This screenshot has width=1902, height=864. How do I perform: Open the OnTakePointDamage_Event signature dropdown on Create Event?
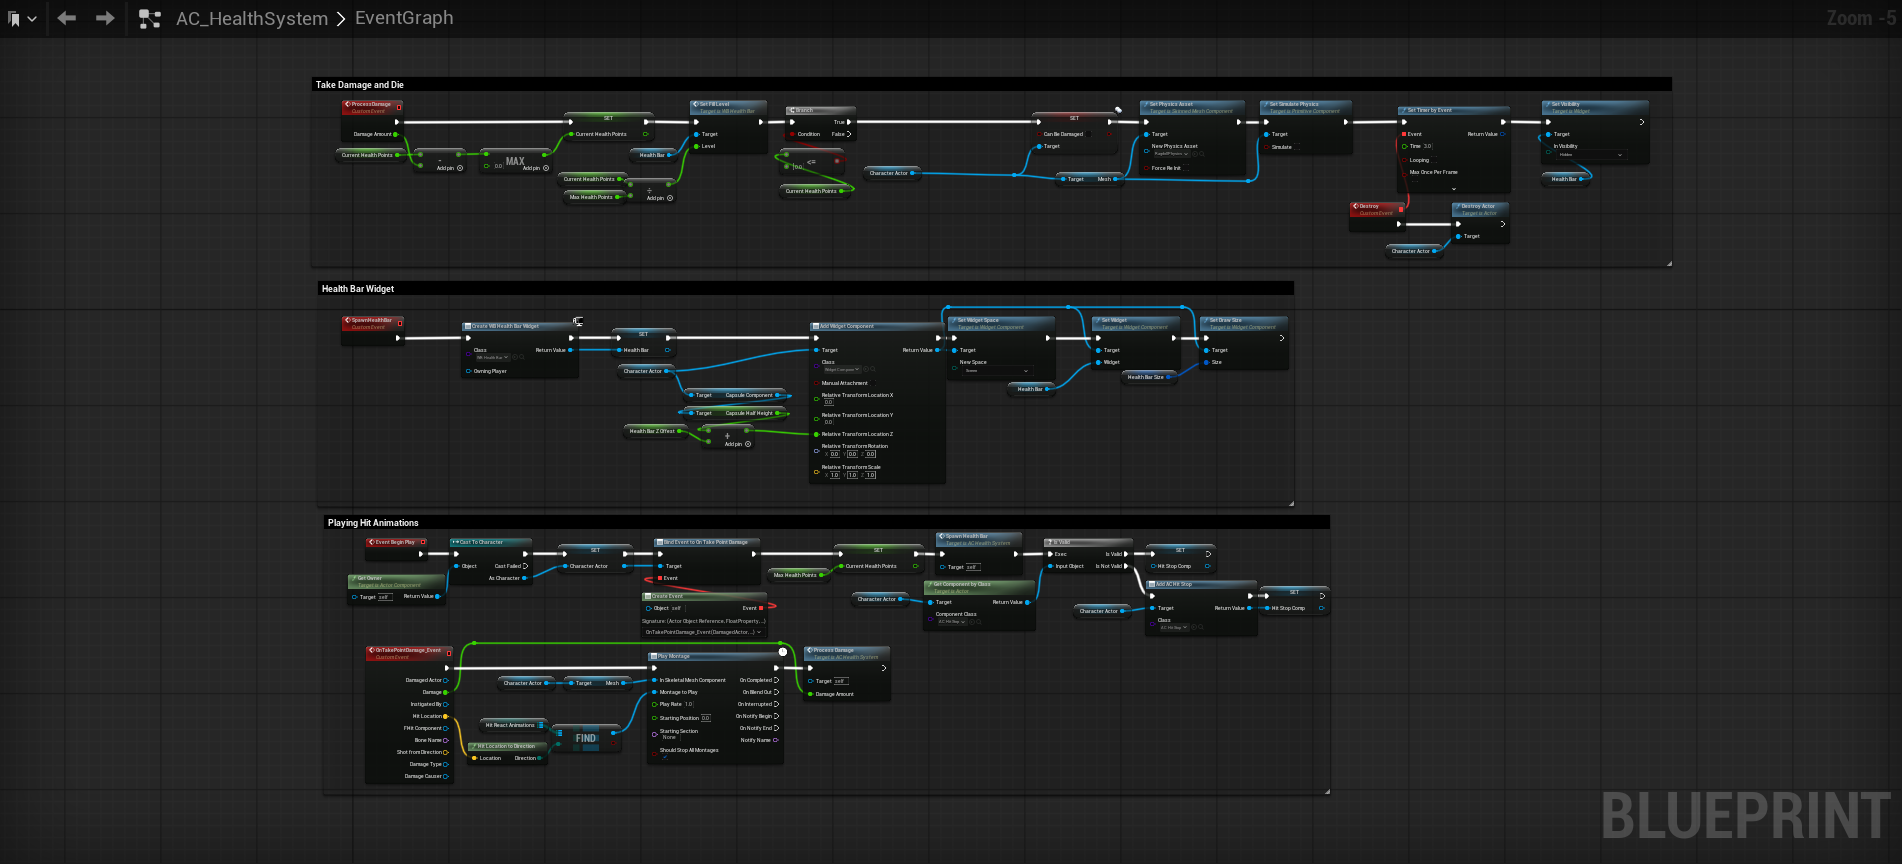[x=704, y=632]
